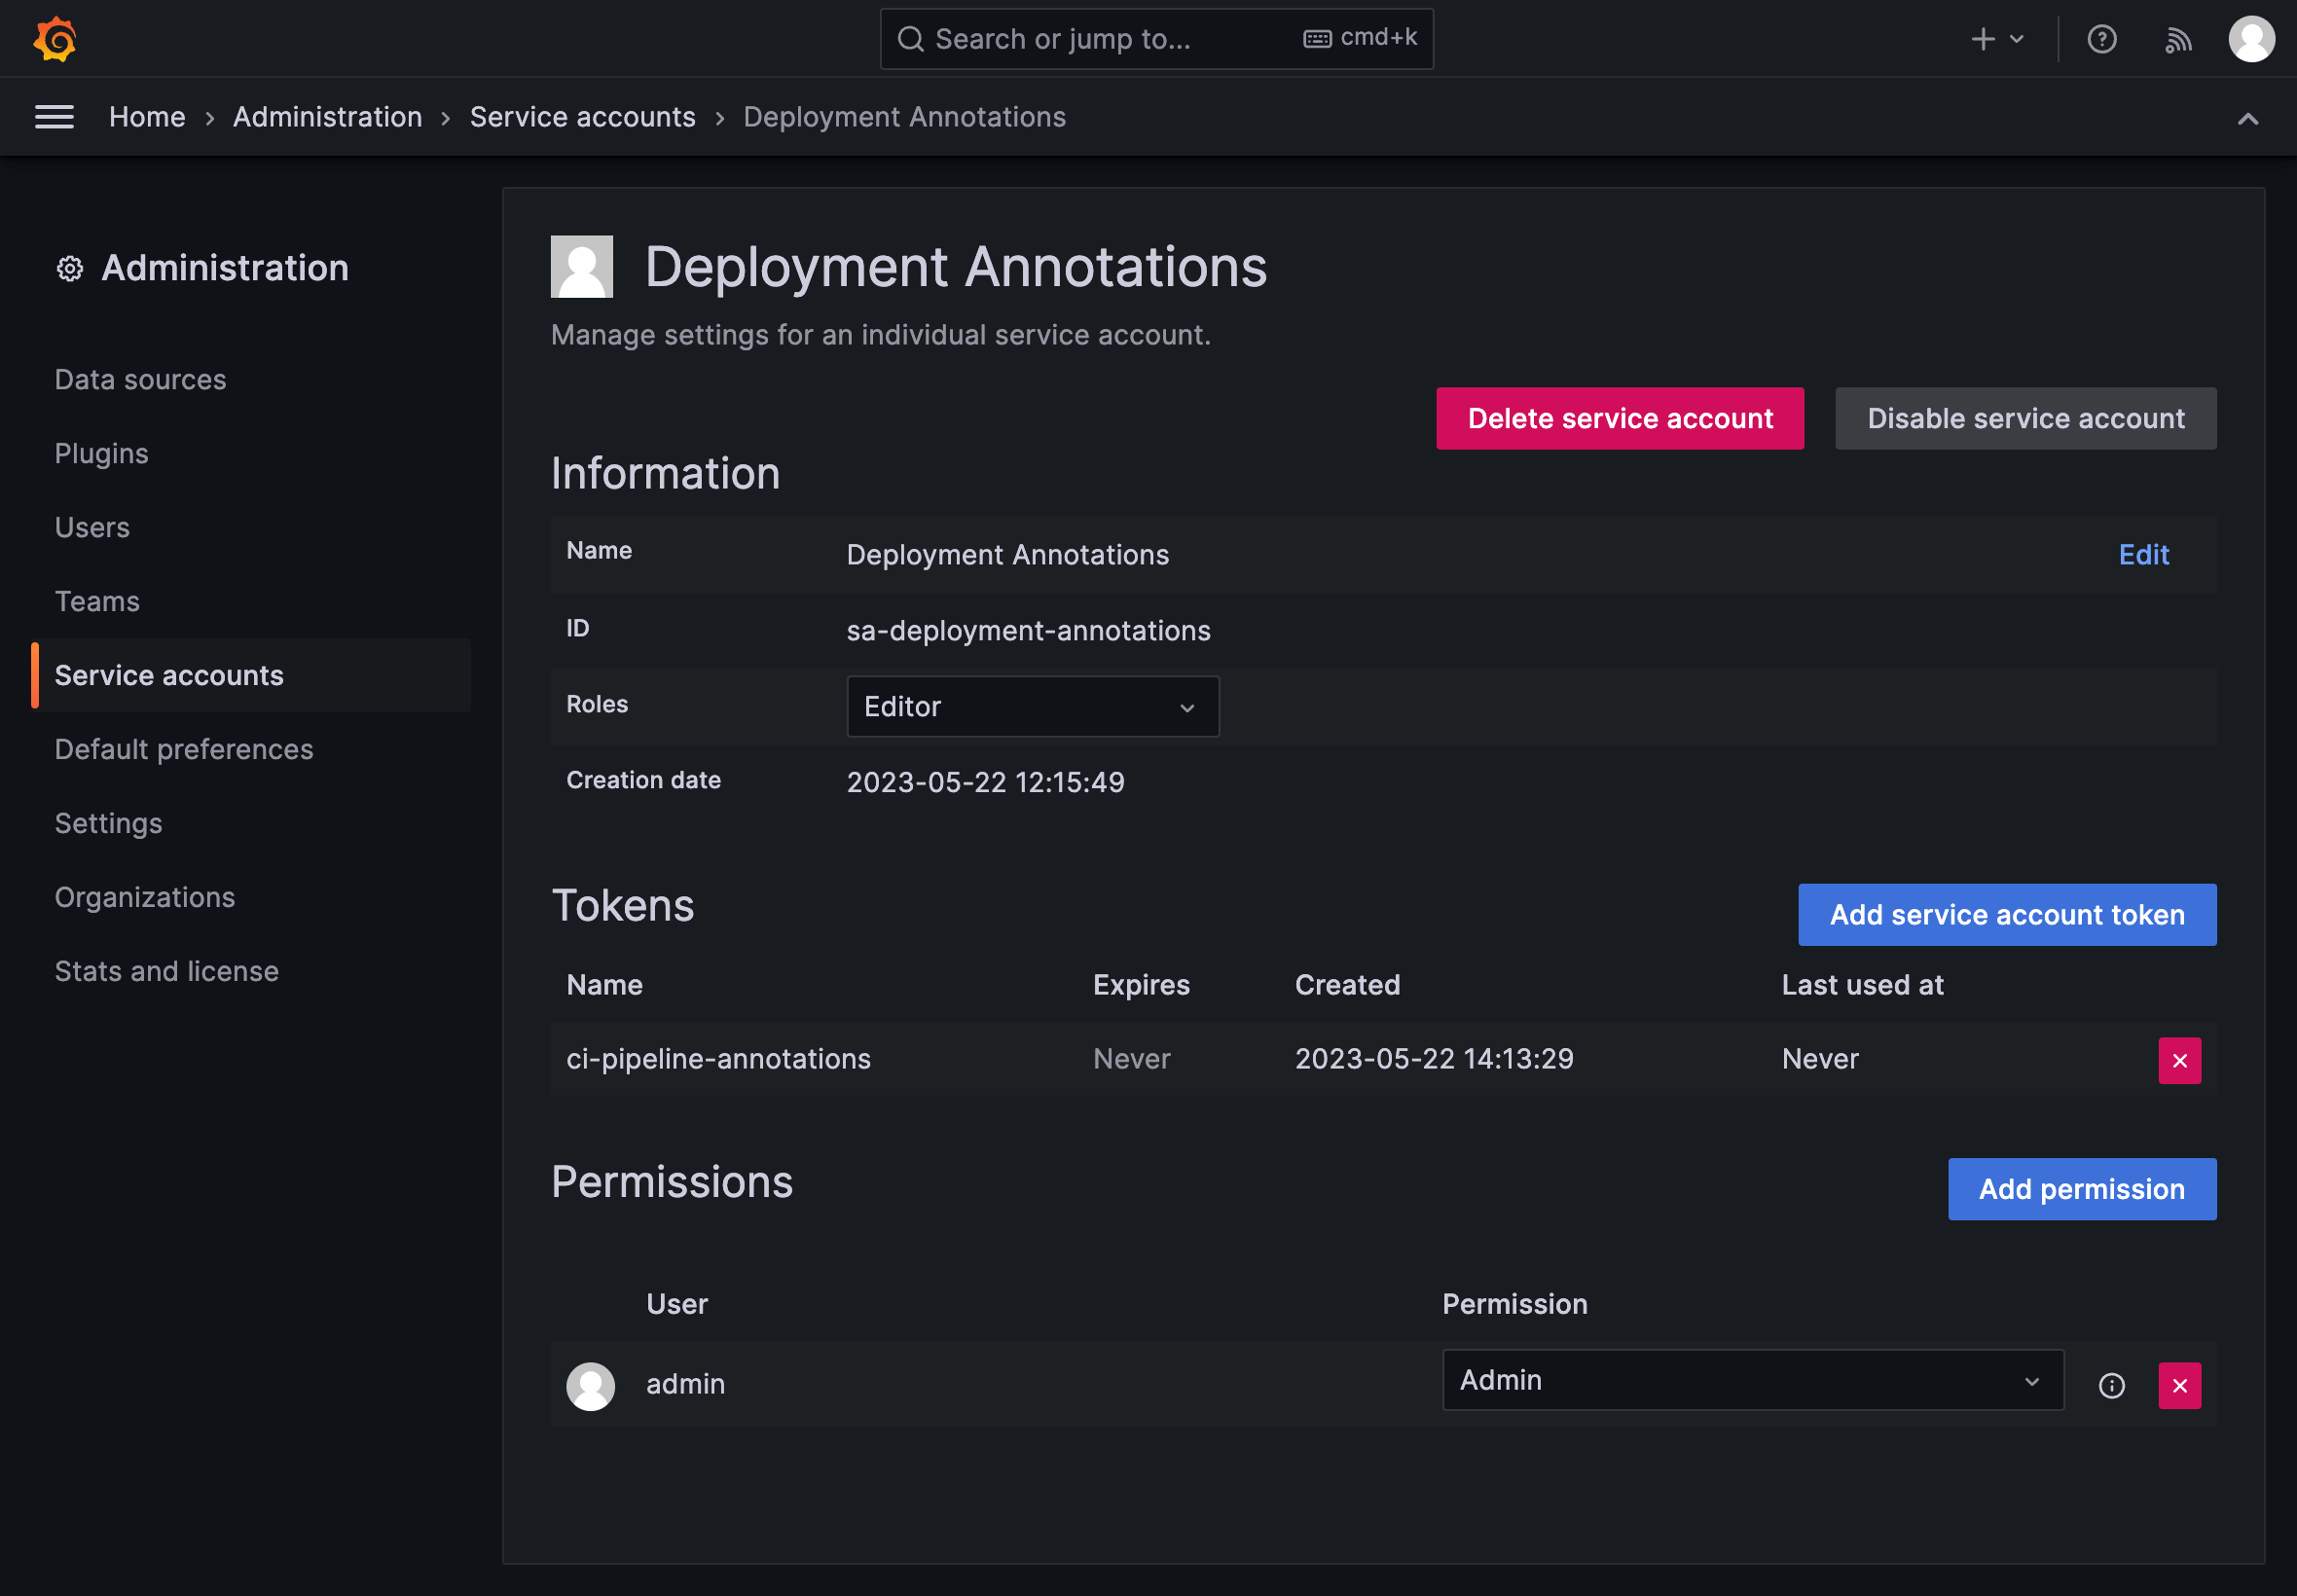This screenshot has width=2297, height=1596.
Task: Click Disable service account button
Action: (2025, 418)
